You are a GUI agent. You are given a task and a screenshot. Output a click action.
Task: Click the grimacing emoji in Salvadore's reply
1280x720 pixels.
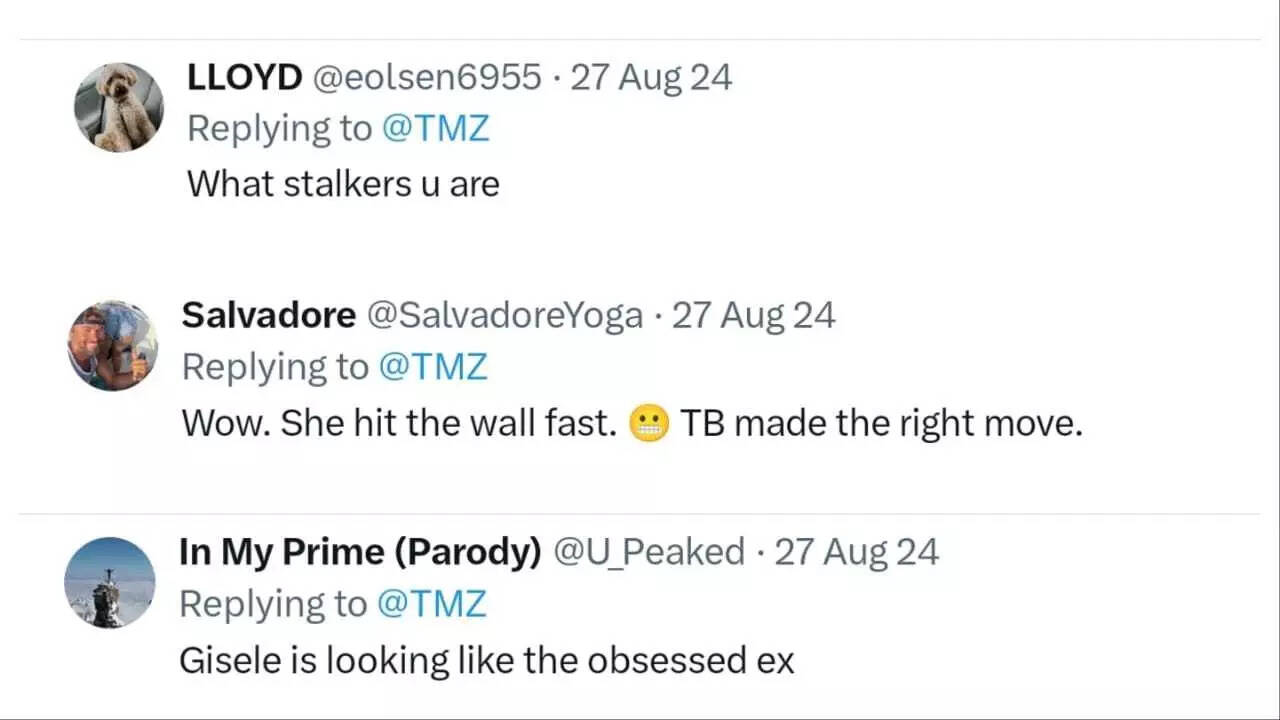(648, 425)
